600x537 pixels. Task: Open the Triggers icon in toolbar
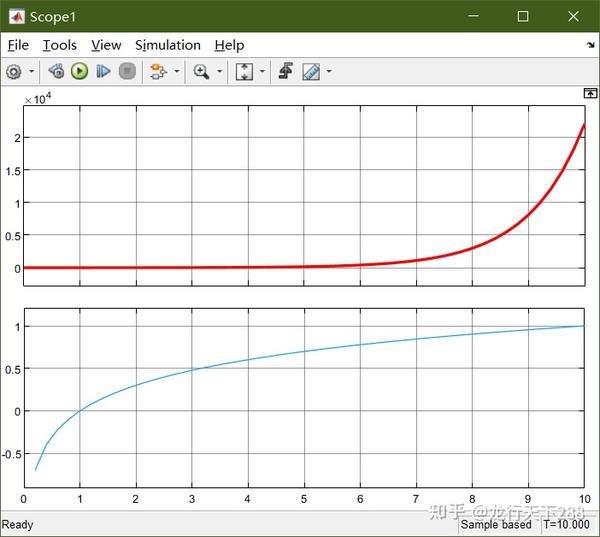(x=286, y=71)
